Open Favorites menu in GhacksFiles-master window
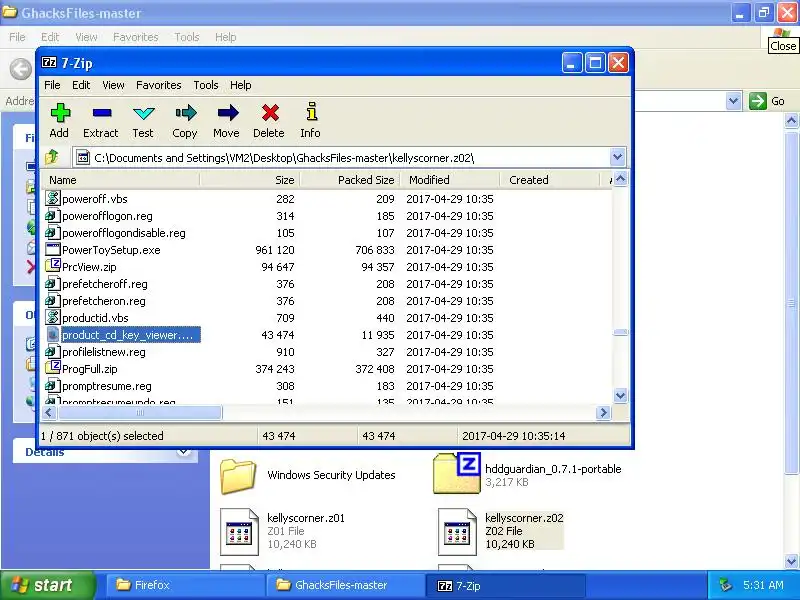This screenshot has height=600, width=800. click(136, 37)
